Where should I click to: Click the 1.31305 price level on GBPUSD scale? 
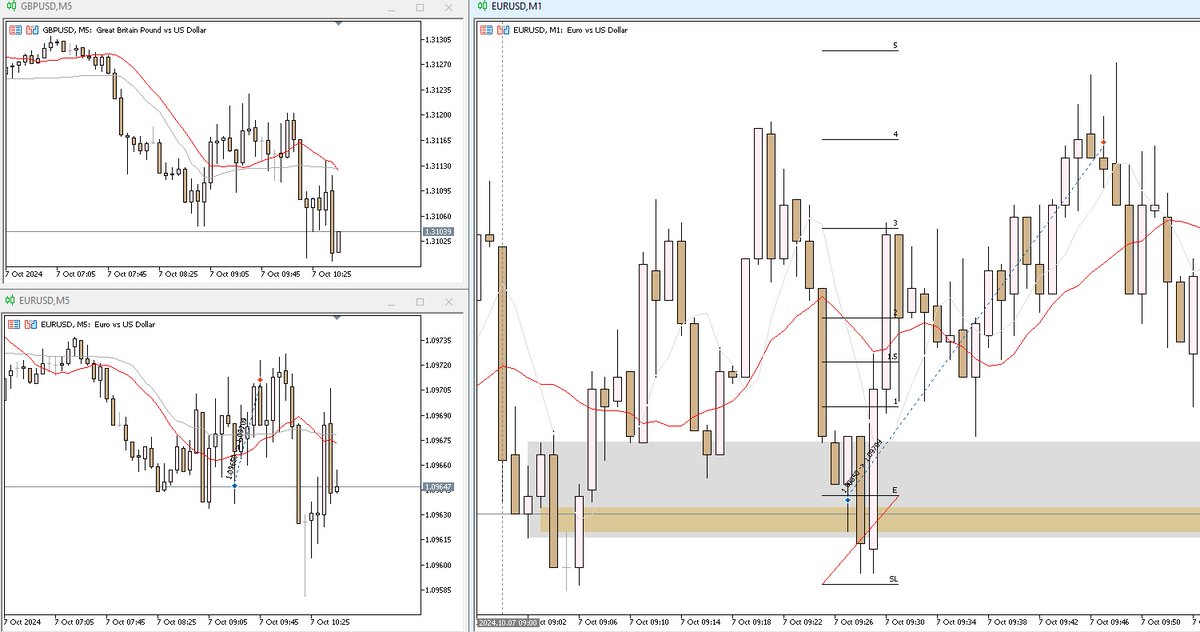437,40
